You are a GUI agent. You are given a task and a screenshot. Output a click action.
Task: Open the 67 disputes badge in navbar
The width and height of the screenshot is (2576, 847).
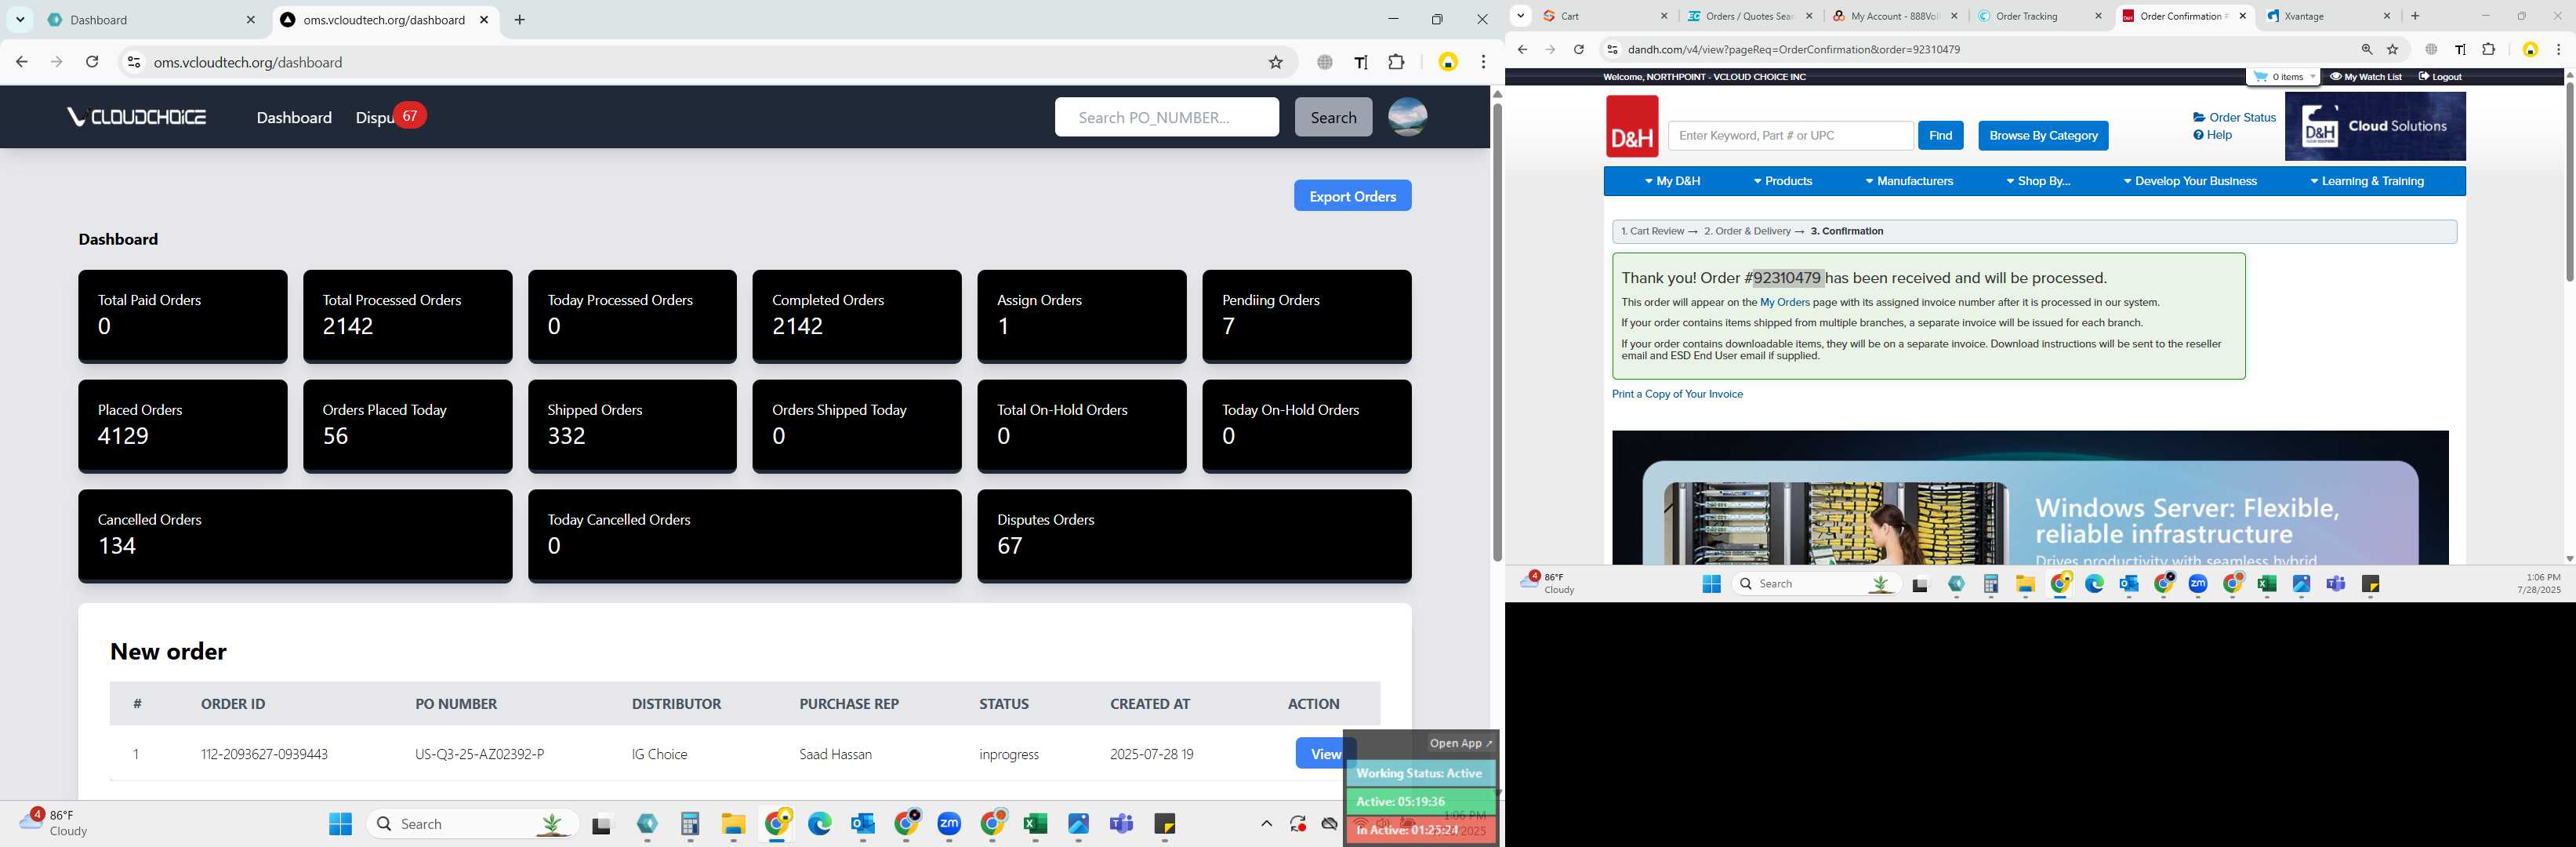tap(409, 116)
